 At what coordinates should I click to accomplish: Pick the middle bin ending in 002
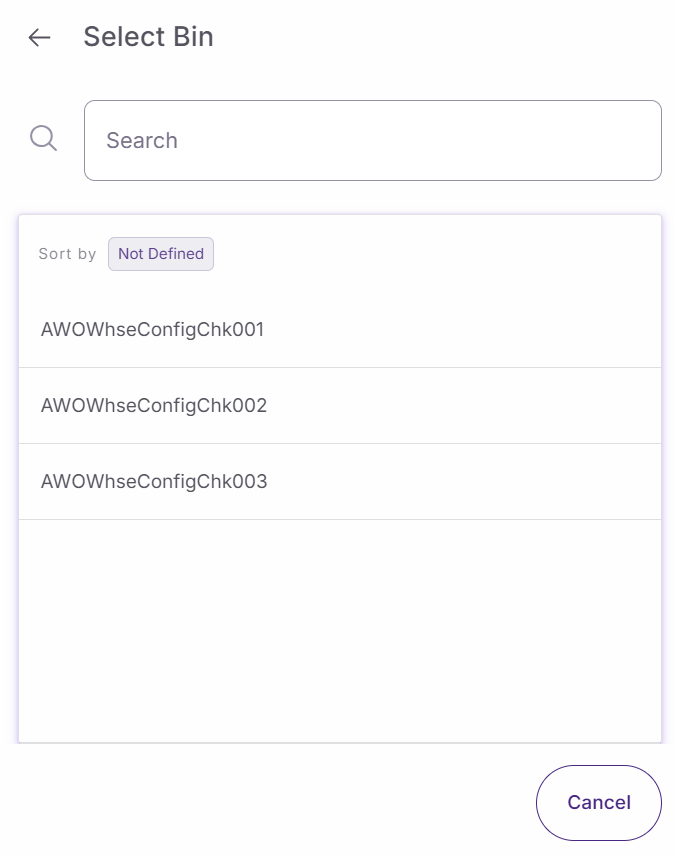tap(154, 406)
